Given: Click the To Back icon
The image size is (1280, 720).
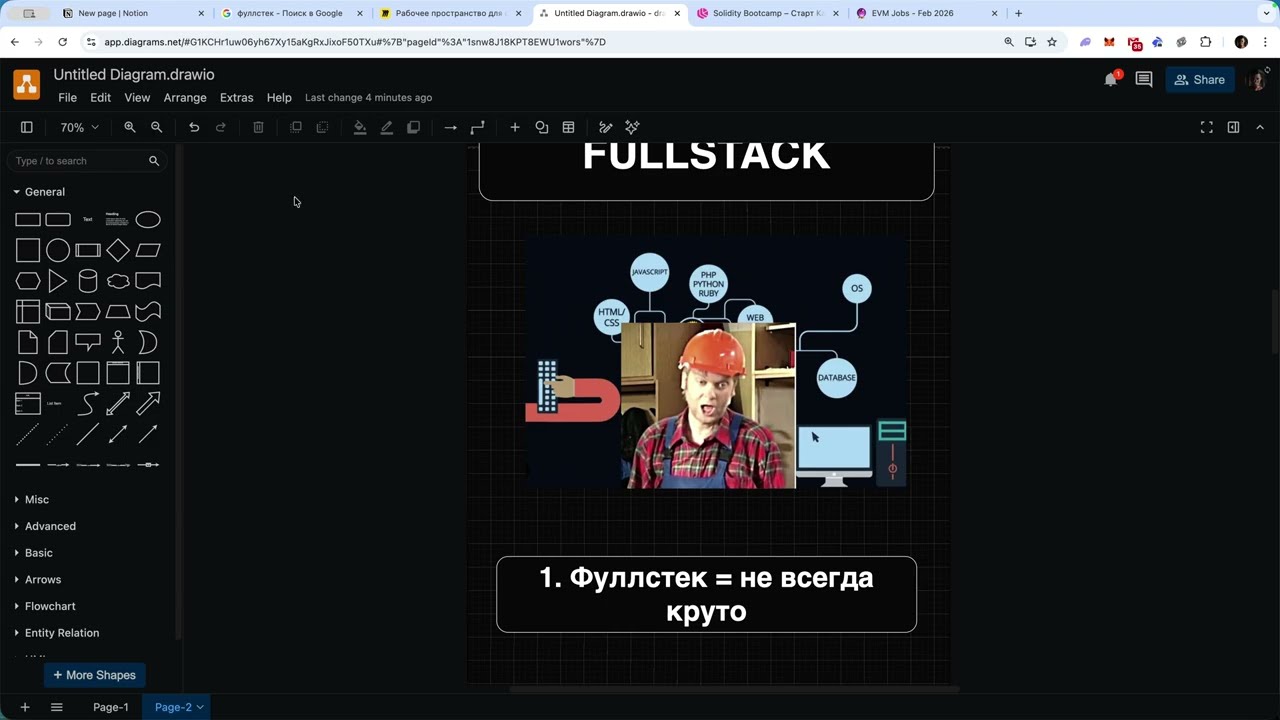Looking at the screenshot, I should point(322,127).
